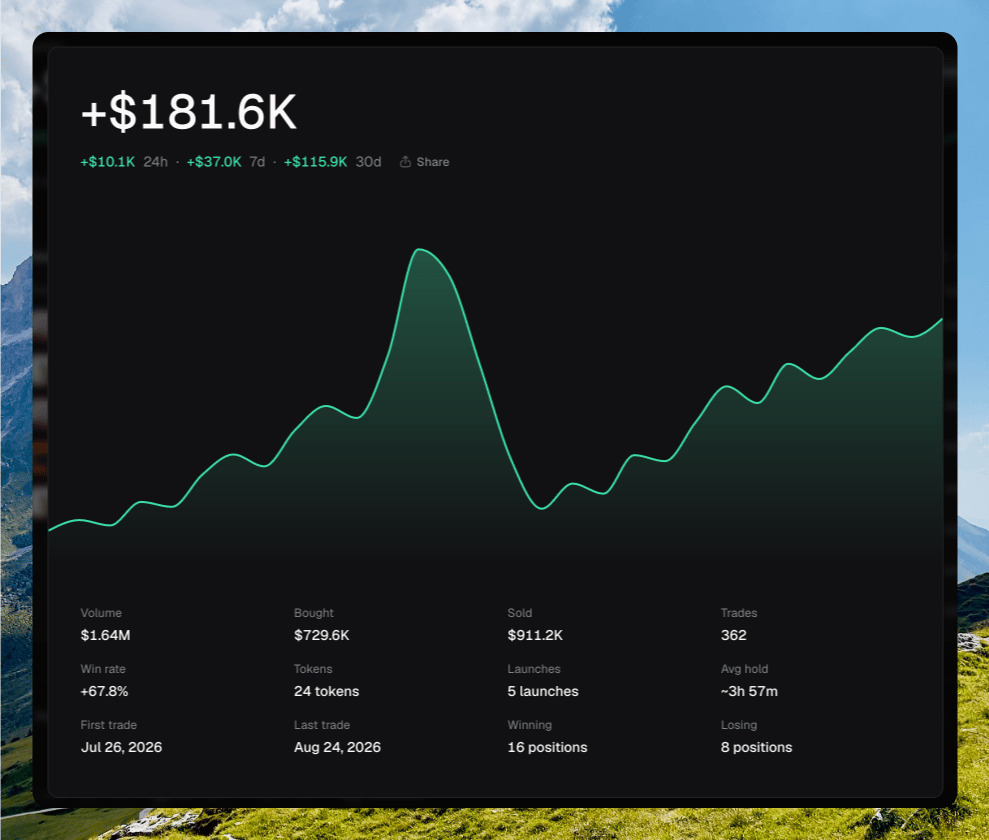Select the Aug 24, 2026 date
This screenshot has height=840, width=989.
337,747
